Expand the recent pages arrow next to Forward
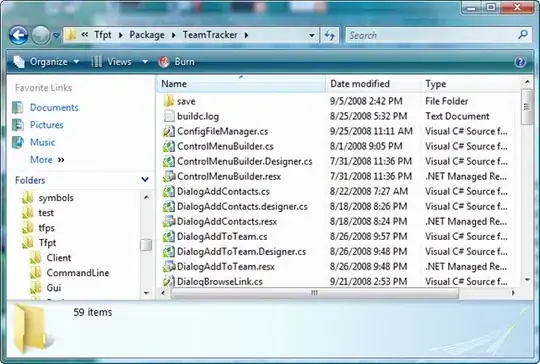 pyautogui.click(x=56, y=35)
